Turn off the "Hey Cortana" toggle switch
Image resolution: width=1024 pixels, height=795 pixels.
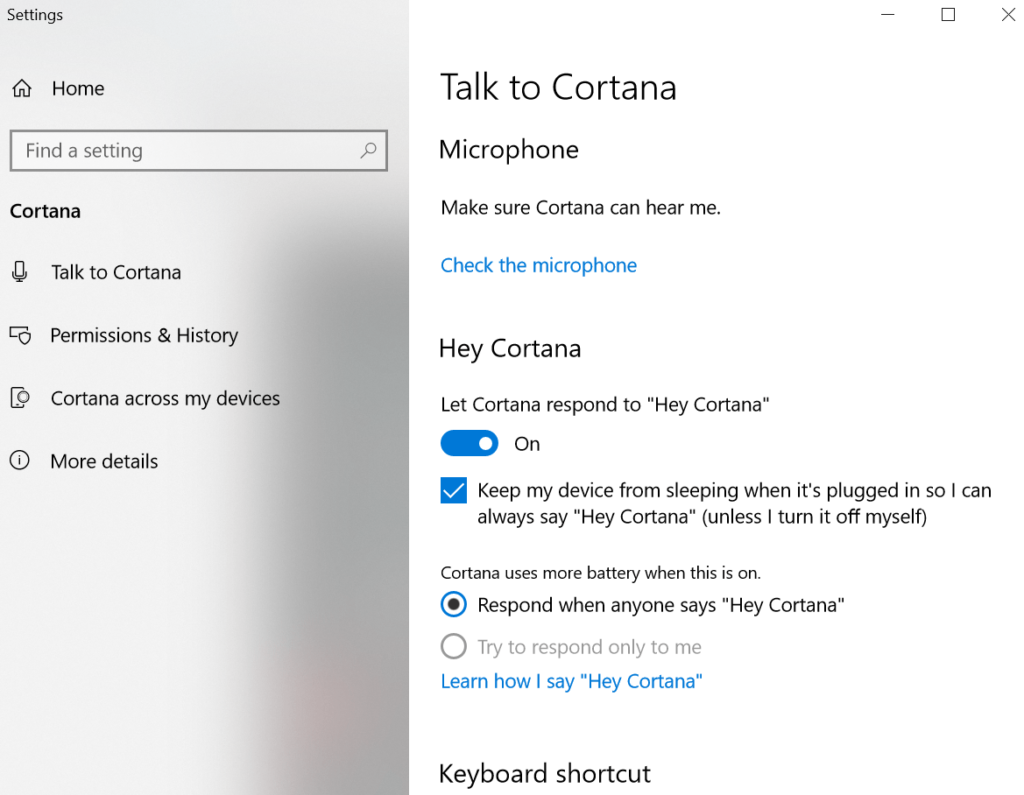pos(469,443)
